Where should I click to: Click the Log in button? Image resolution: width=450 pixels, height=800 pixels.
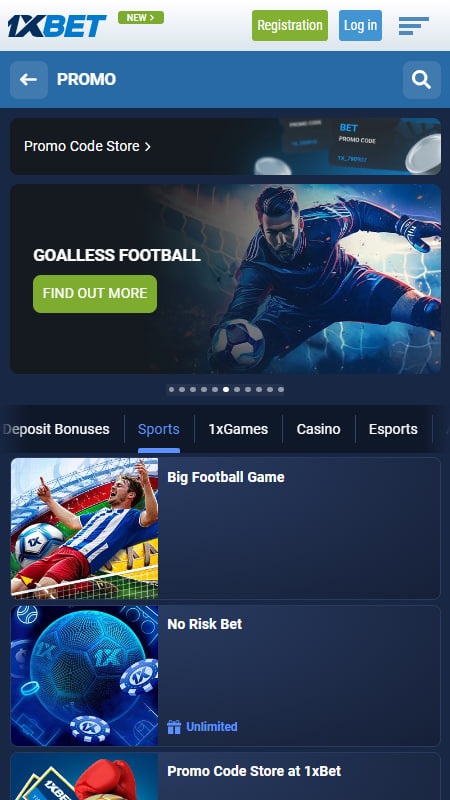click(360, 26)
